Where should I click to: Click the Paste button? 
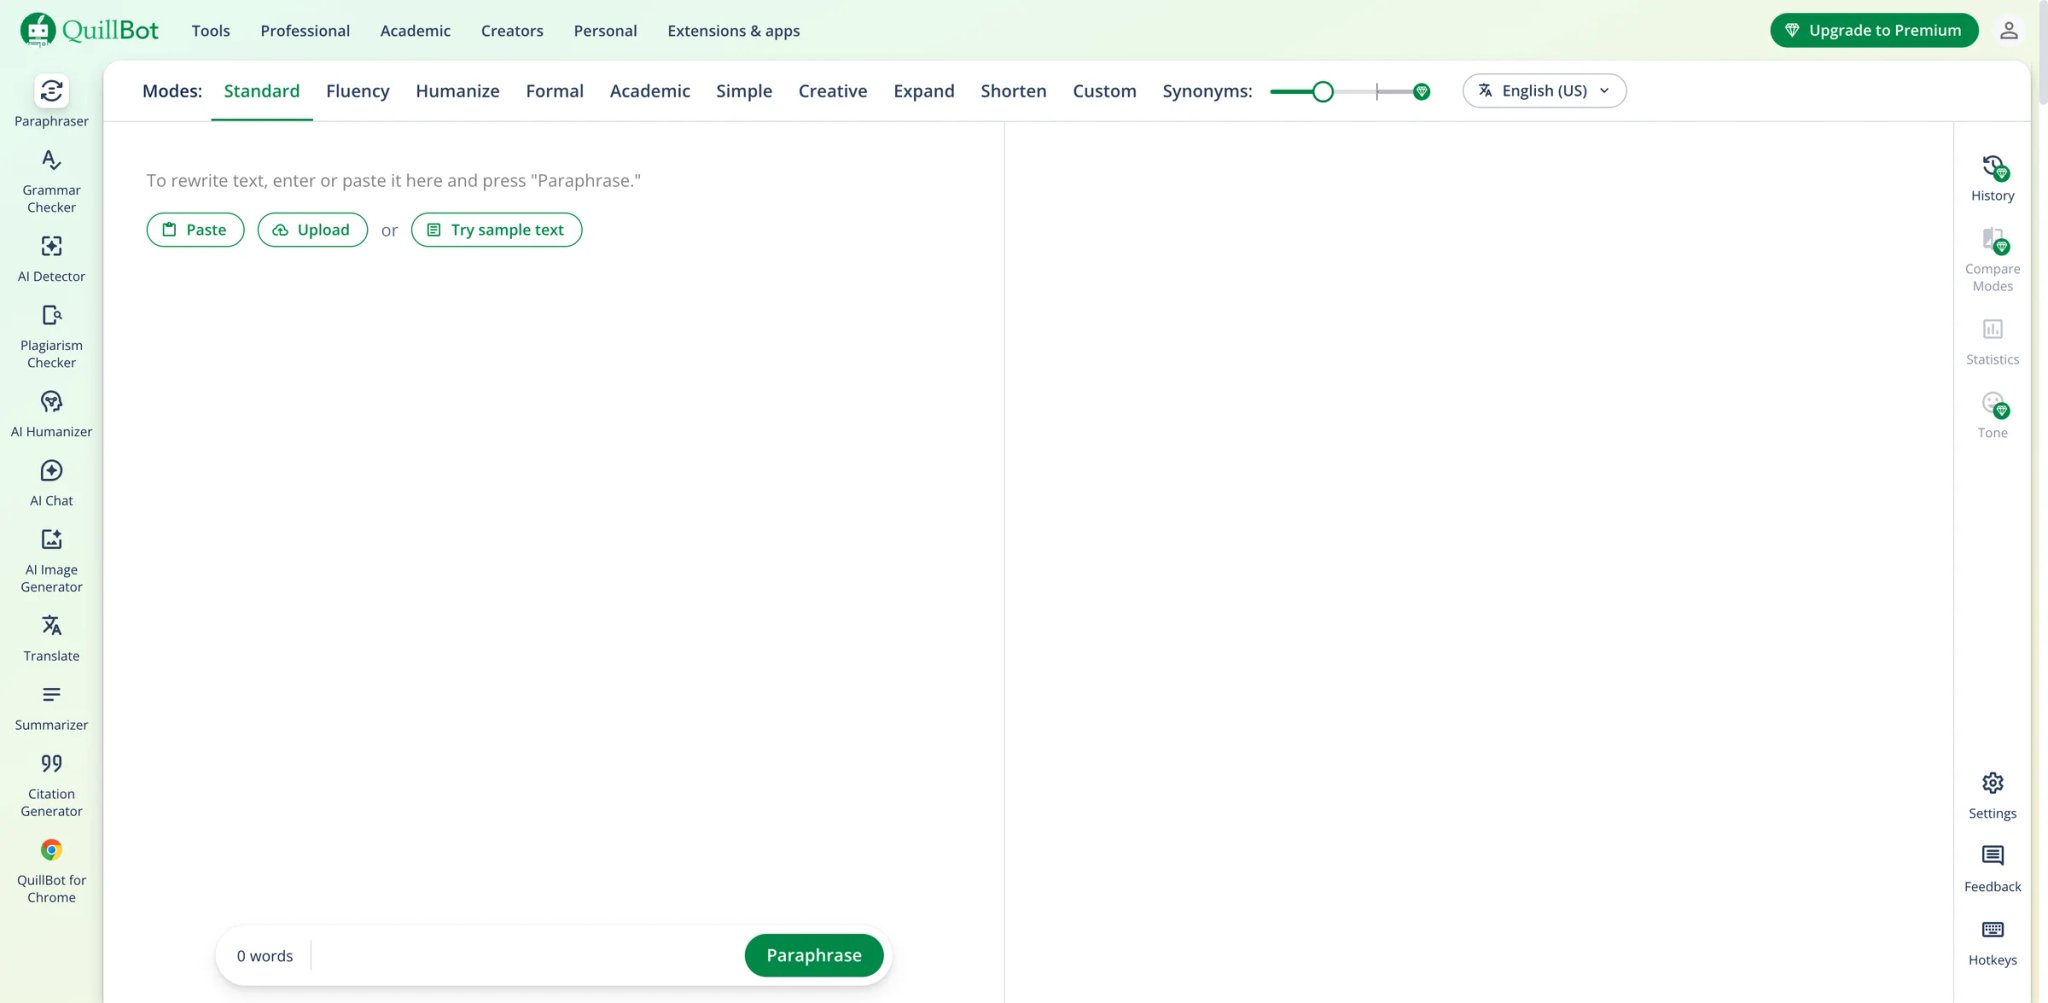pos(195,230)
